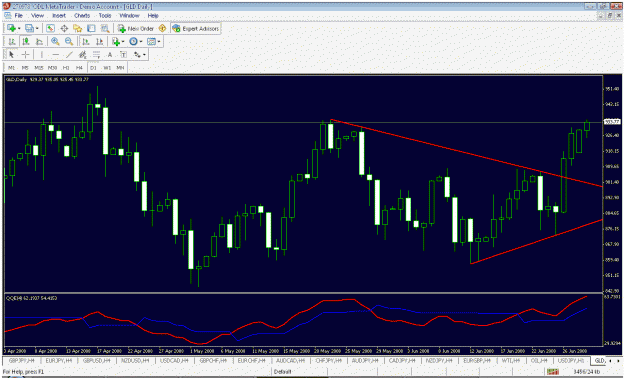Click the Templates icon
Image resolution: width=625 pixels, height=378 pixels.
pyautogui.click(x=151, y=41)
